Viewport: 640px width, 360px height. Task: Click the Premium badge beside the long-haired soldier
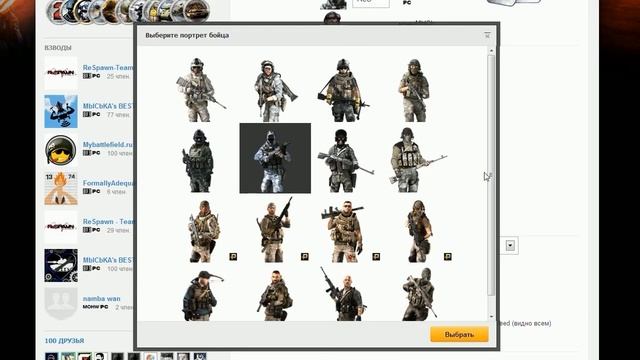tap(447, 256)
